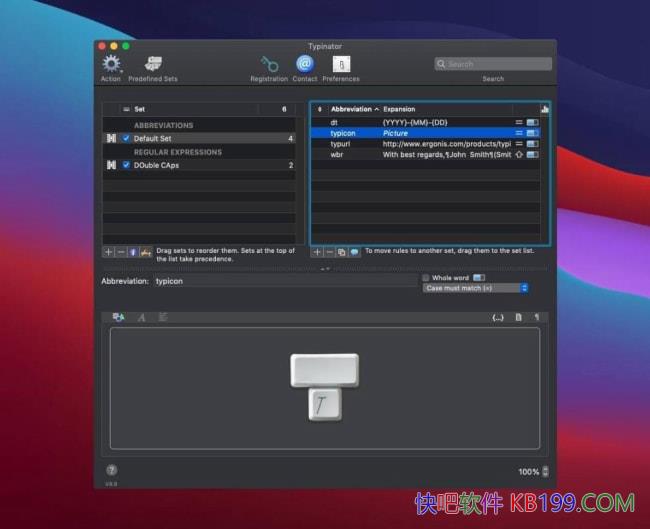Insert a placeholder using the {...} button

(498, 317)
